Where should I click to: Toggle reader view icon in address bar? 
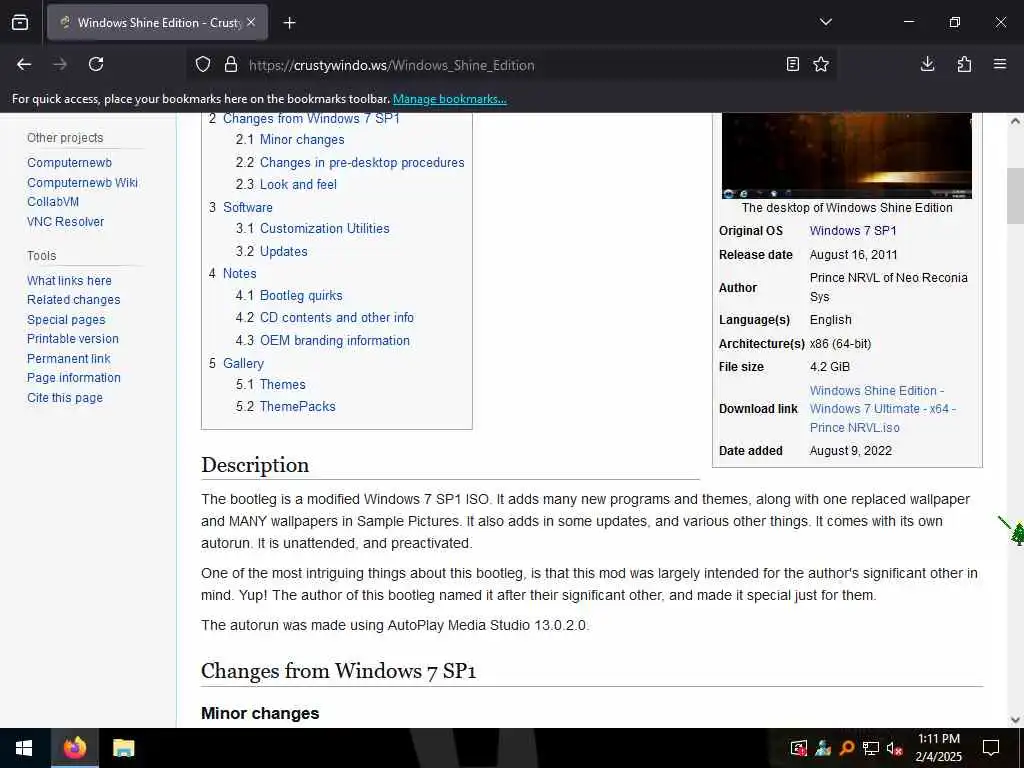[792, 64]
